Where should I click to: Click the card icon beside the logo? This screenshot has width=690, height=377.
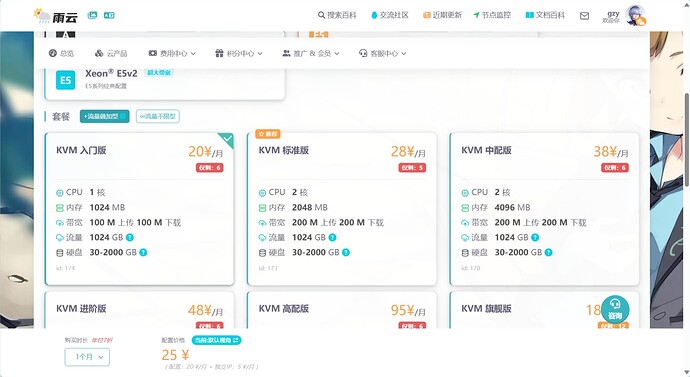(x=109, y=15)
